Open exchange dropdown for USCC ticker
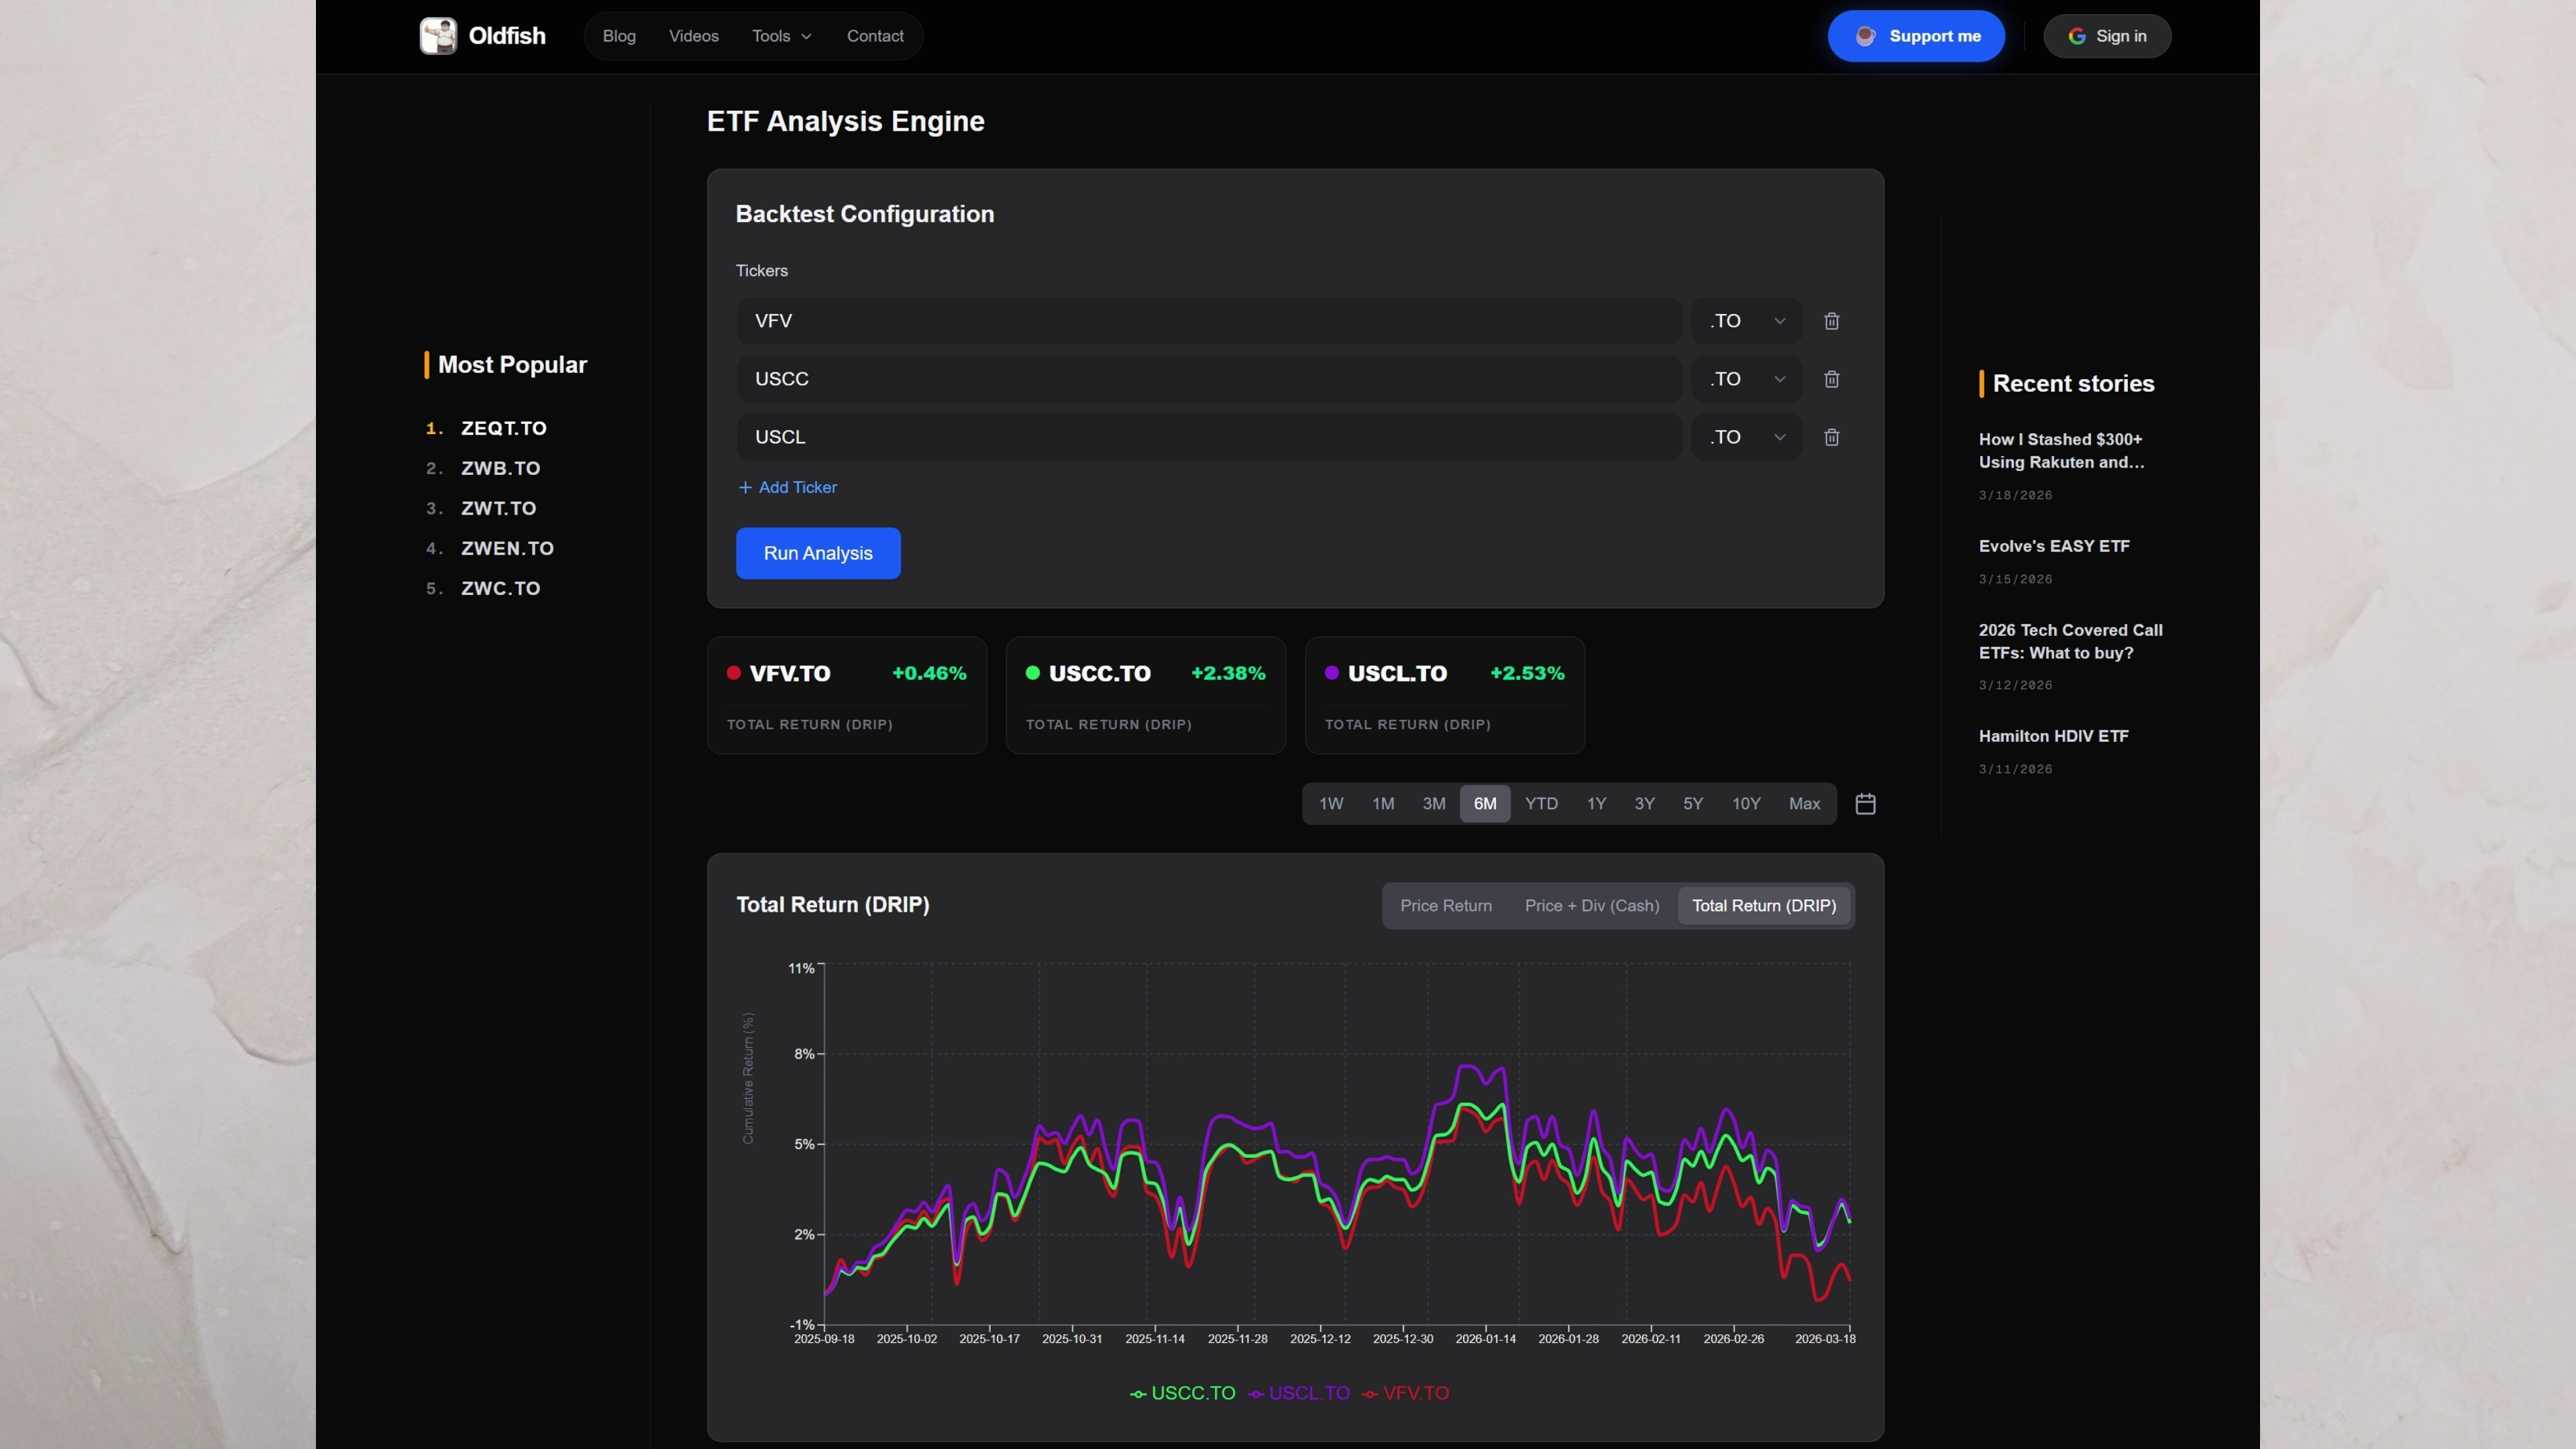The height and width of the screenshot is (1449, 2576). pyautogui.click(x=1746, y=379)
